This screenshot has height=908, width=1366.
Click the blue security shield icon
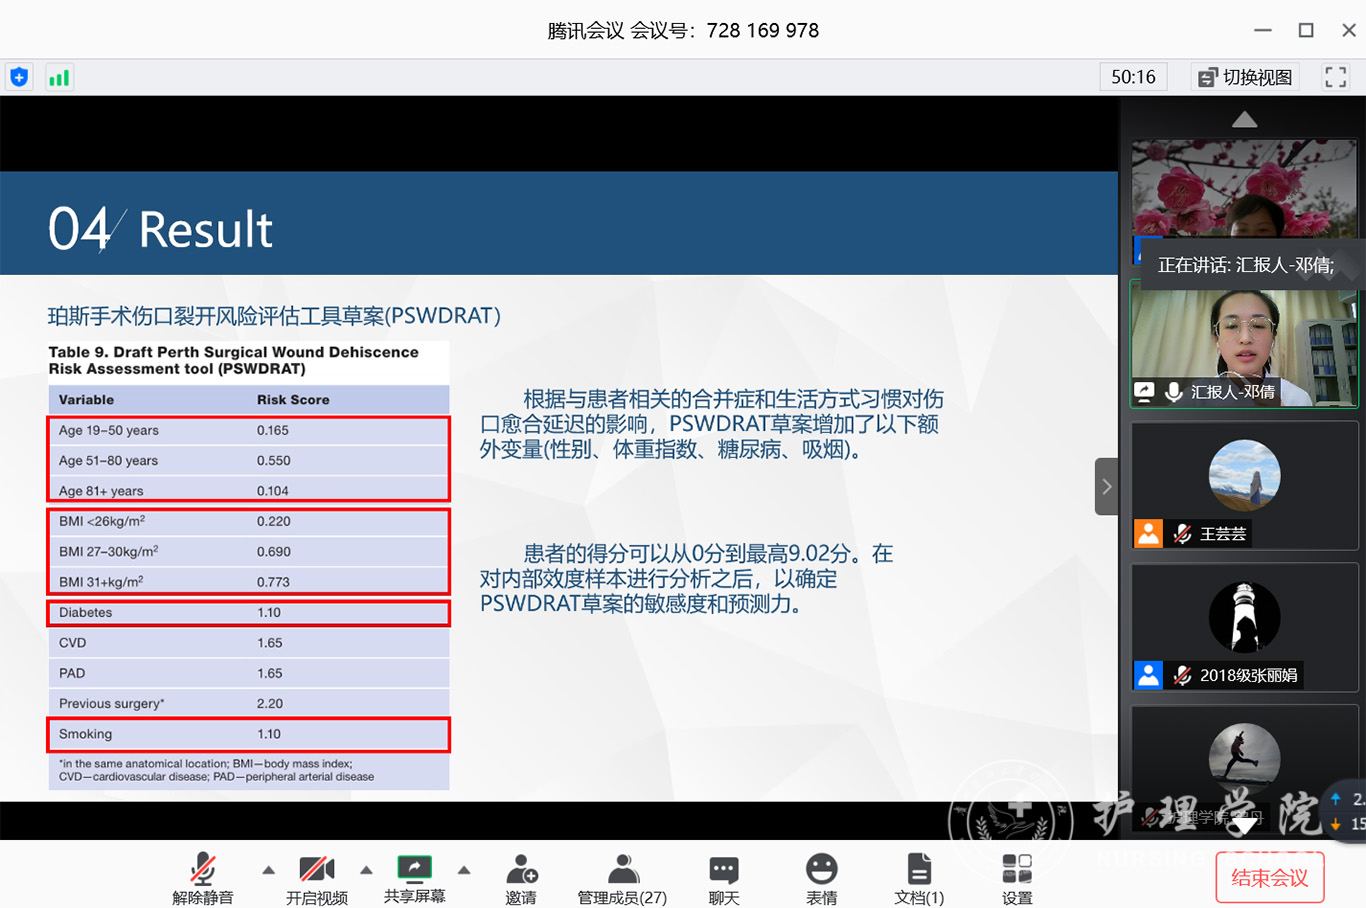[x=19, y=77]
